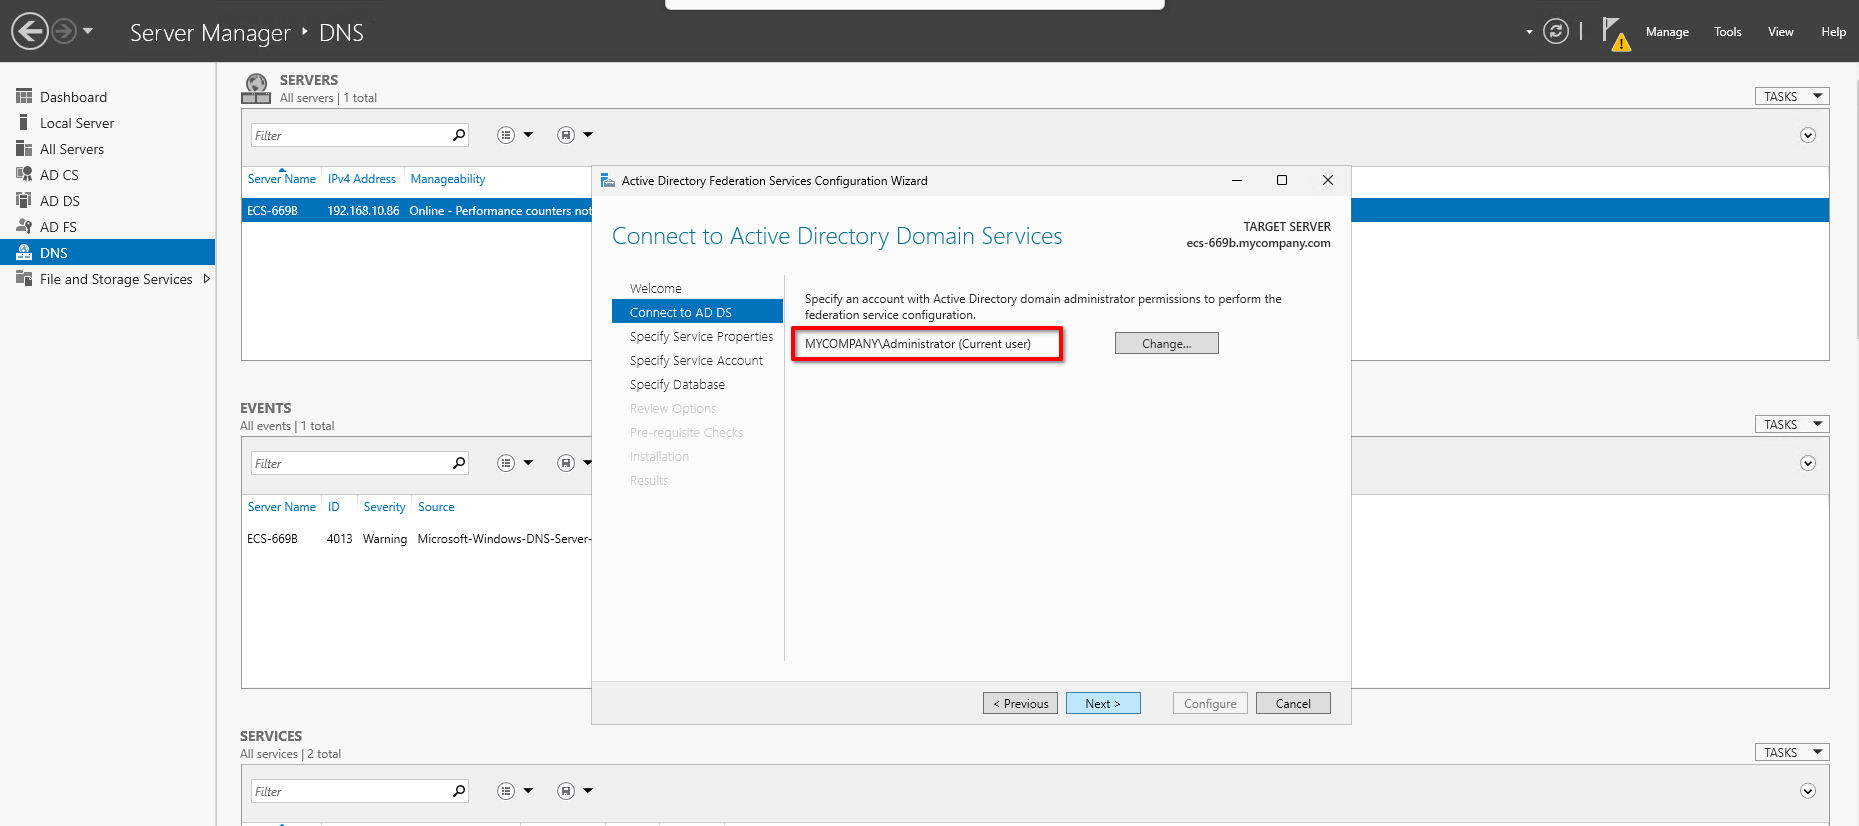Open Dashboard from the sidebar
The width and height of the screenshot is (1859, 826).
coord(73,97)
